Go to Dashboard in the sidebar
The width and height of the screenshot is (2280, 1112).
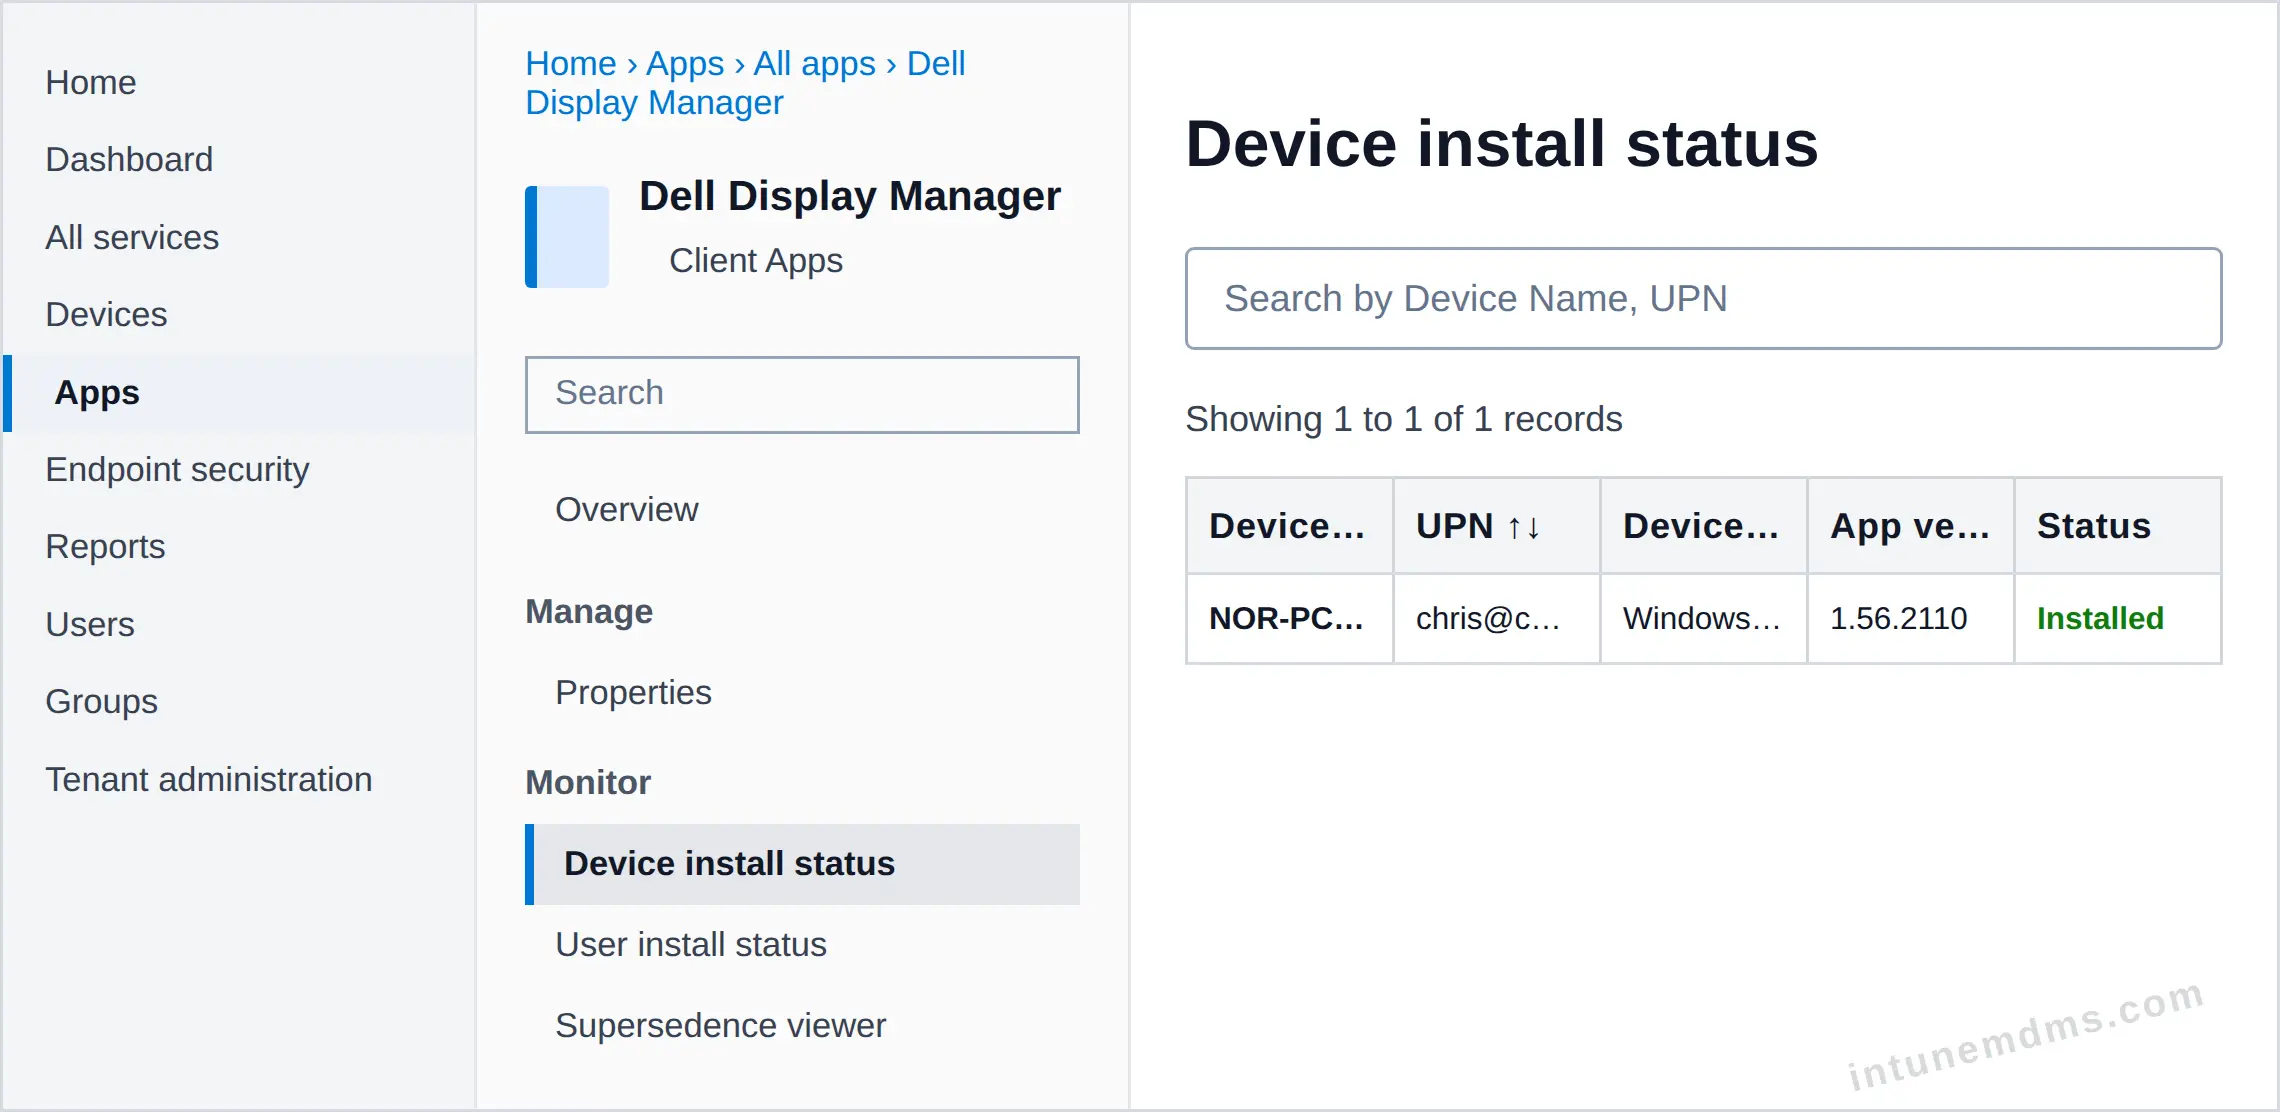point(129,159)
